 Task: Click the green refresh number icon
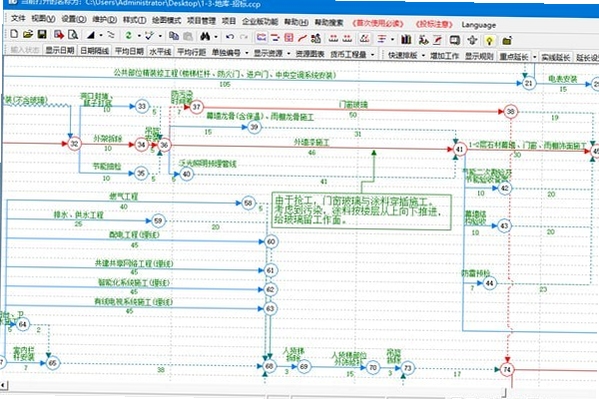point(129,36)
